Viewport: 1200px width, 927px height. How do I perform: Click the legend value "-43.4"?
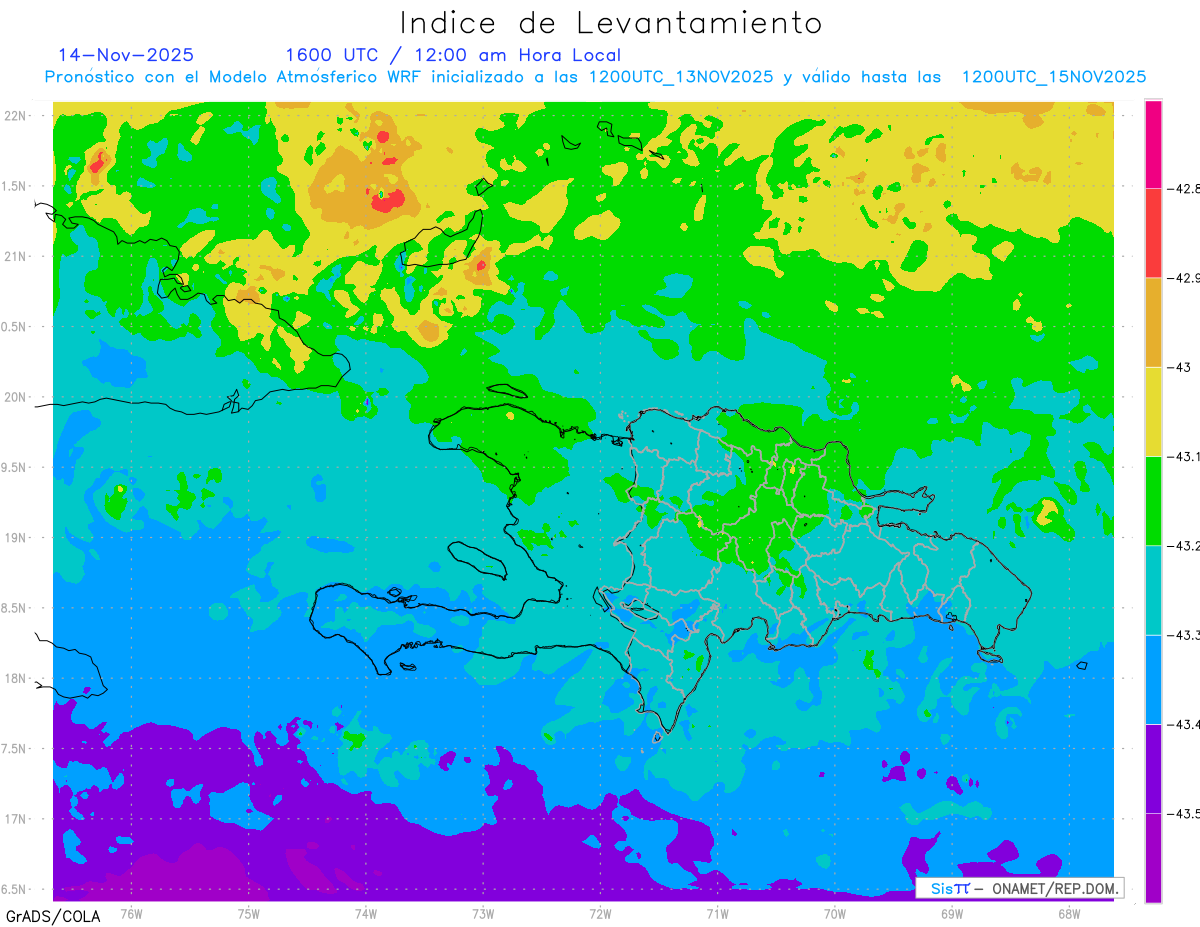pos(1184,723)
